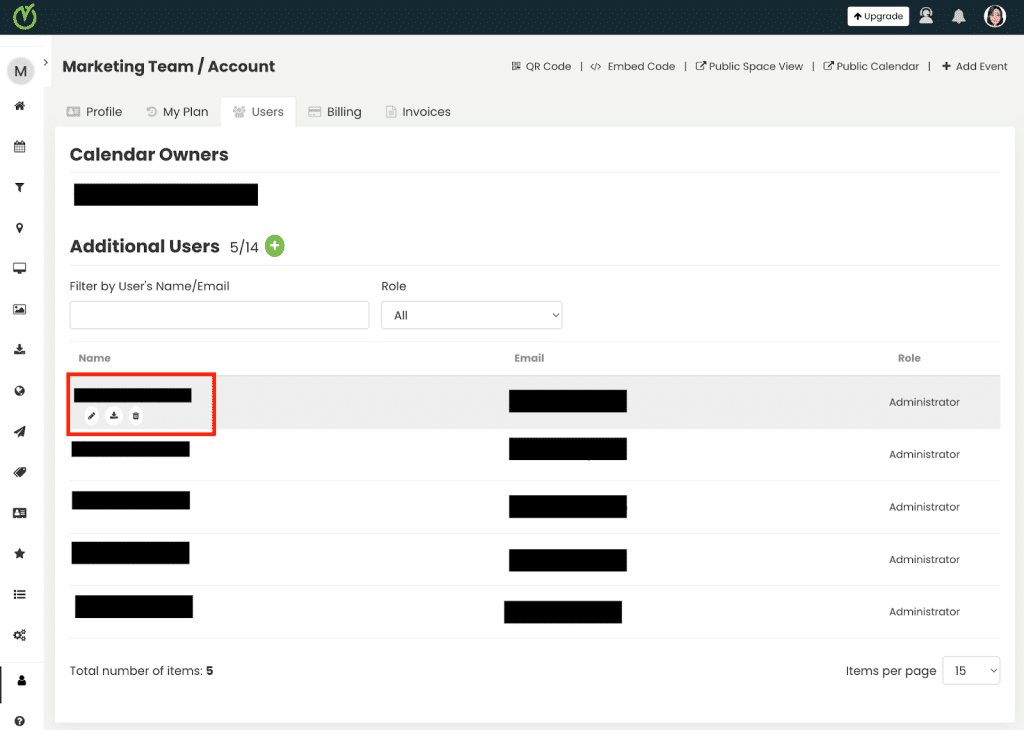Click Add Event in the top right
1024x730 pixels.
point(974,66)
